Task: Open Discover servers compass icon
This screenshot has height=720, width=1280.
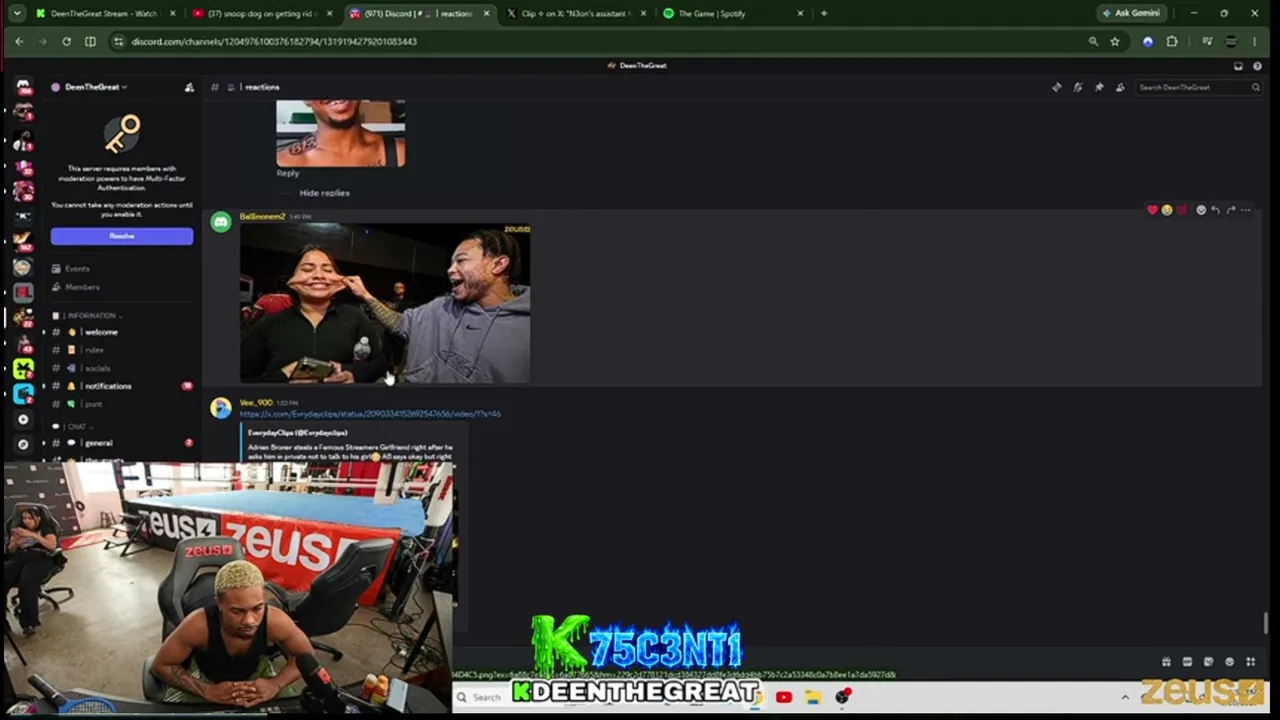Action: click(x=23, y=444)
